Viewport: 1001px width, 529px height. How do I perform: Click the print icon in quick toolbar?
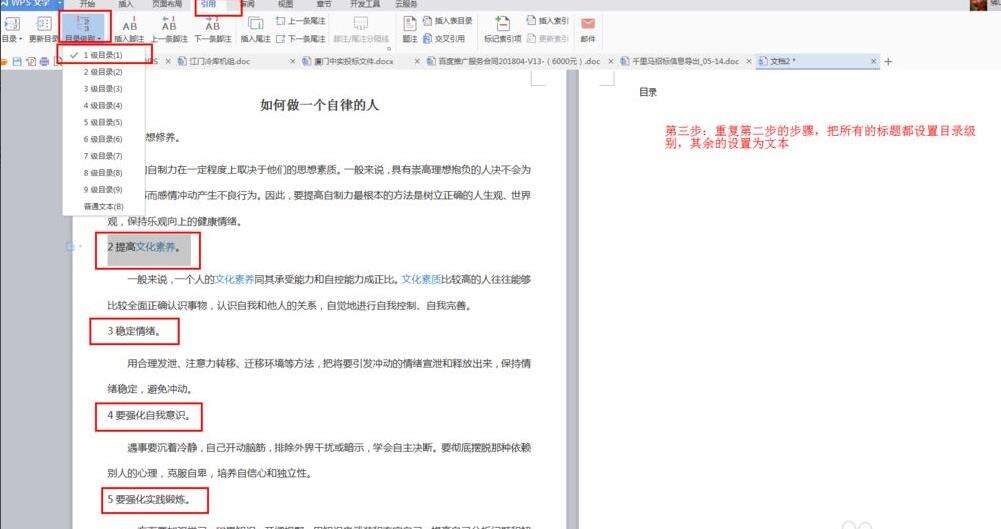[x=44, y=61]
